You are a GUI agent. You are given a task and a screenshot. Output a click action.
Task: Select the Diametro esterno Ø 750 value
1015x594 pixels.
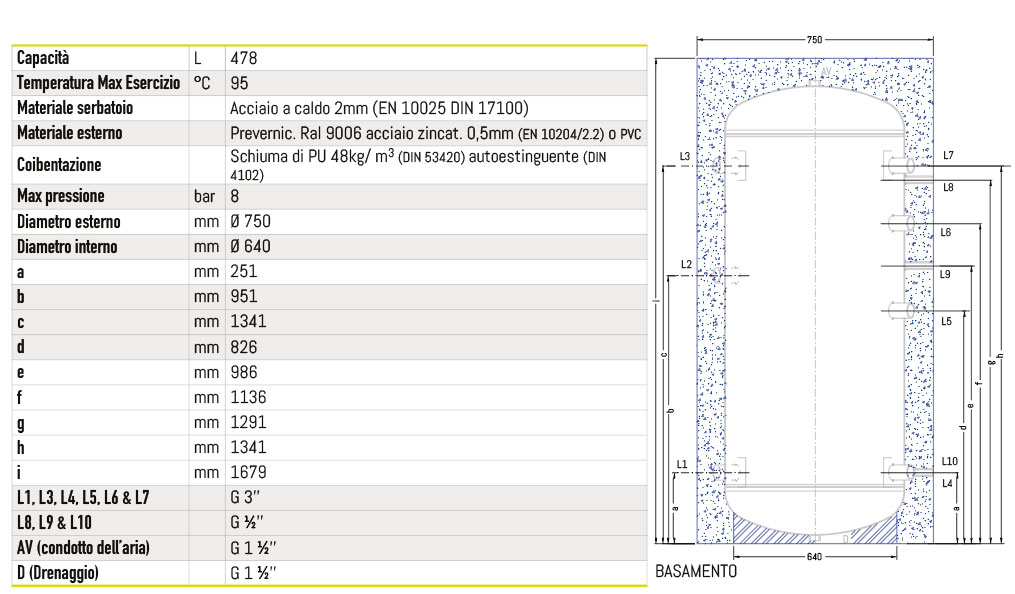250,222
